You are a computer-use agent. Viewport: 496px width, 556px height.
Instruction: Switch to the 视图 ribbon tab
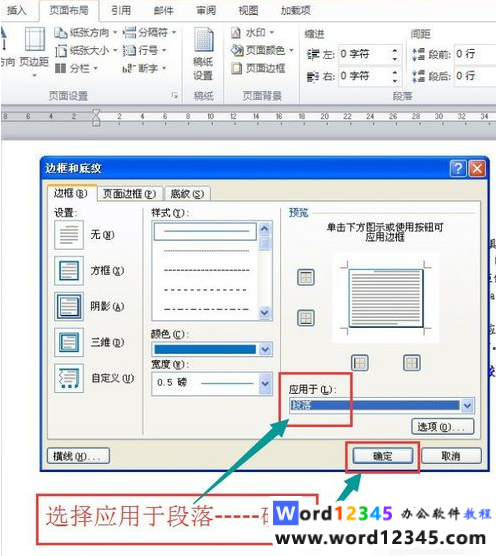[249, 11]
